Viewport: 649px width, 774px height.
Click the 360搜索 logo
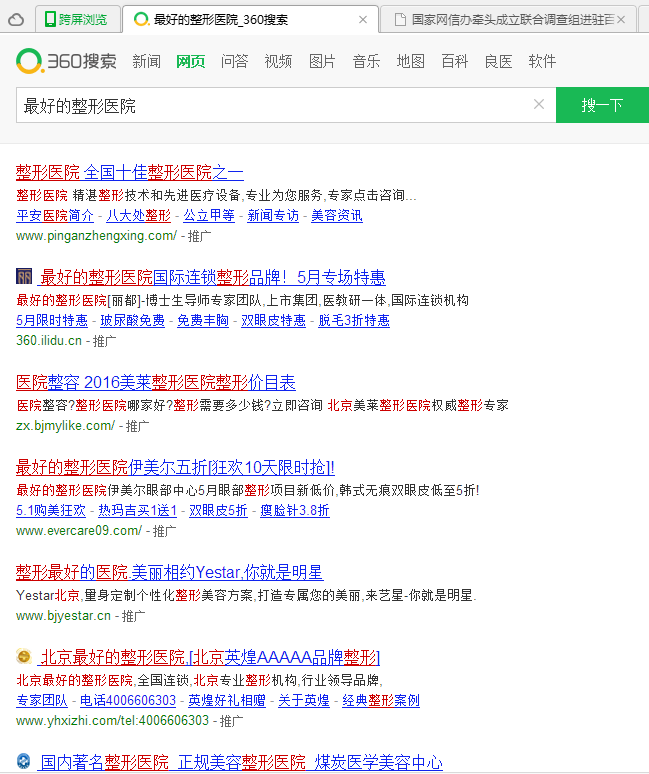click(x=67, y=61)
